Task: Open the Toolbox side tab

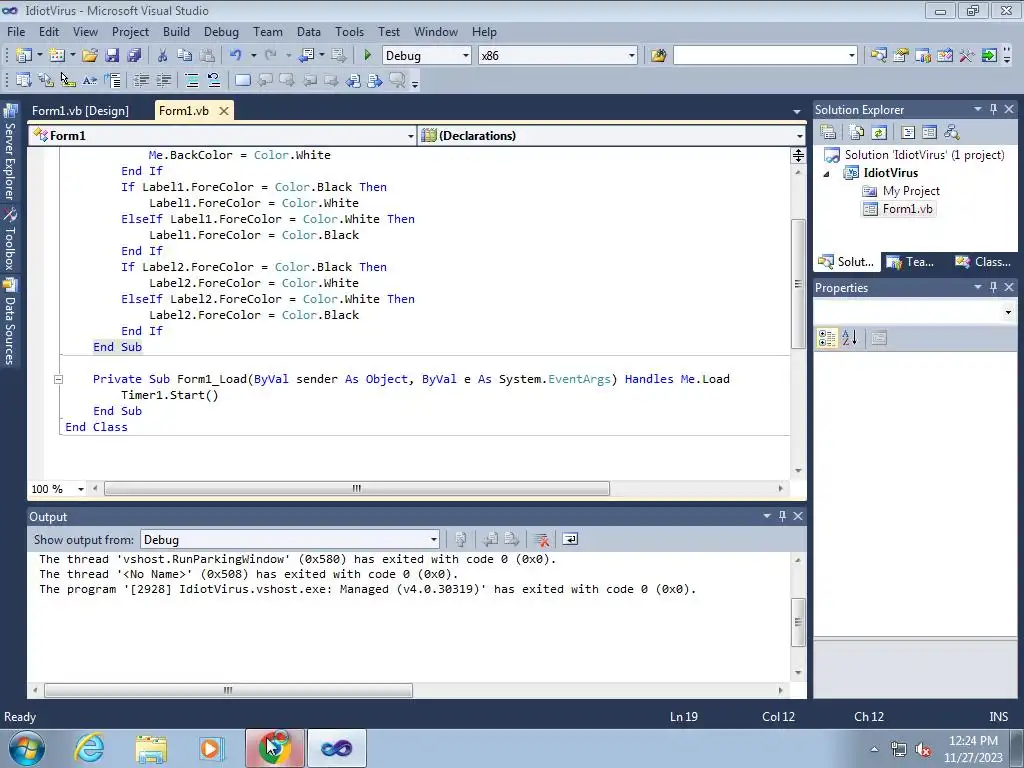Action: [10, 238]
